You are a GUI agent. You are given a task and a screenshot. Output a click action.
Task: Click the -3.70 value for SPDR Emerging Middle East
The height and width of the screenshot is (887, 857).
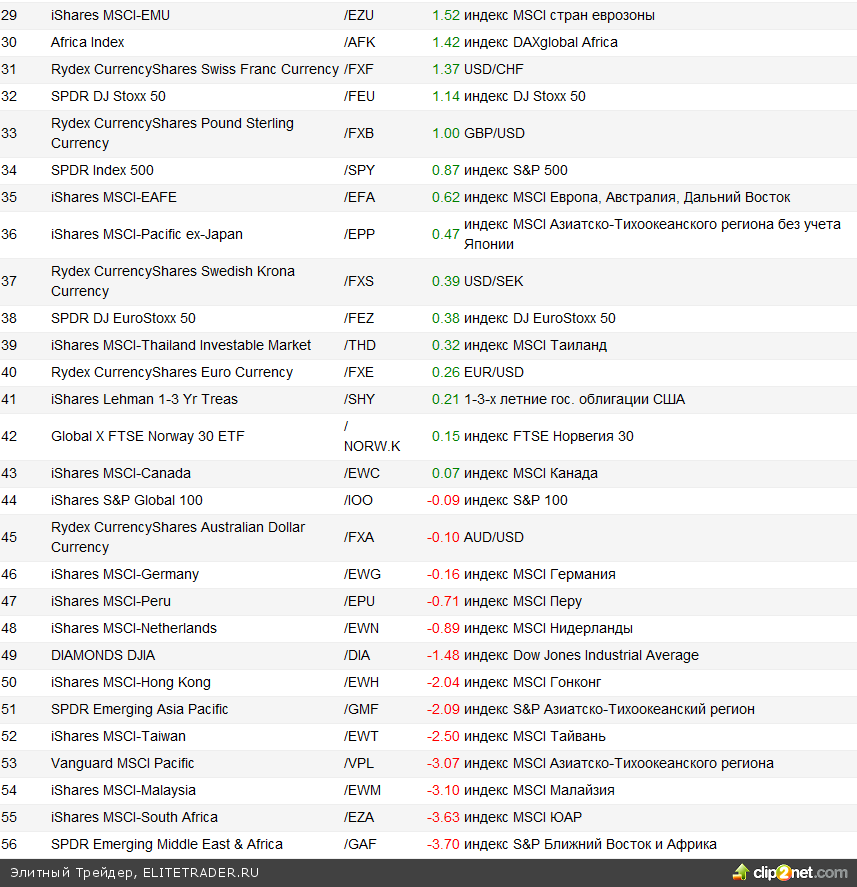tap(443, 844)
